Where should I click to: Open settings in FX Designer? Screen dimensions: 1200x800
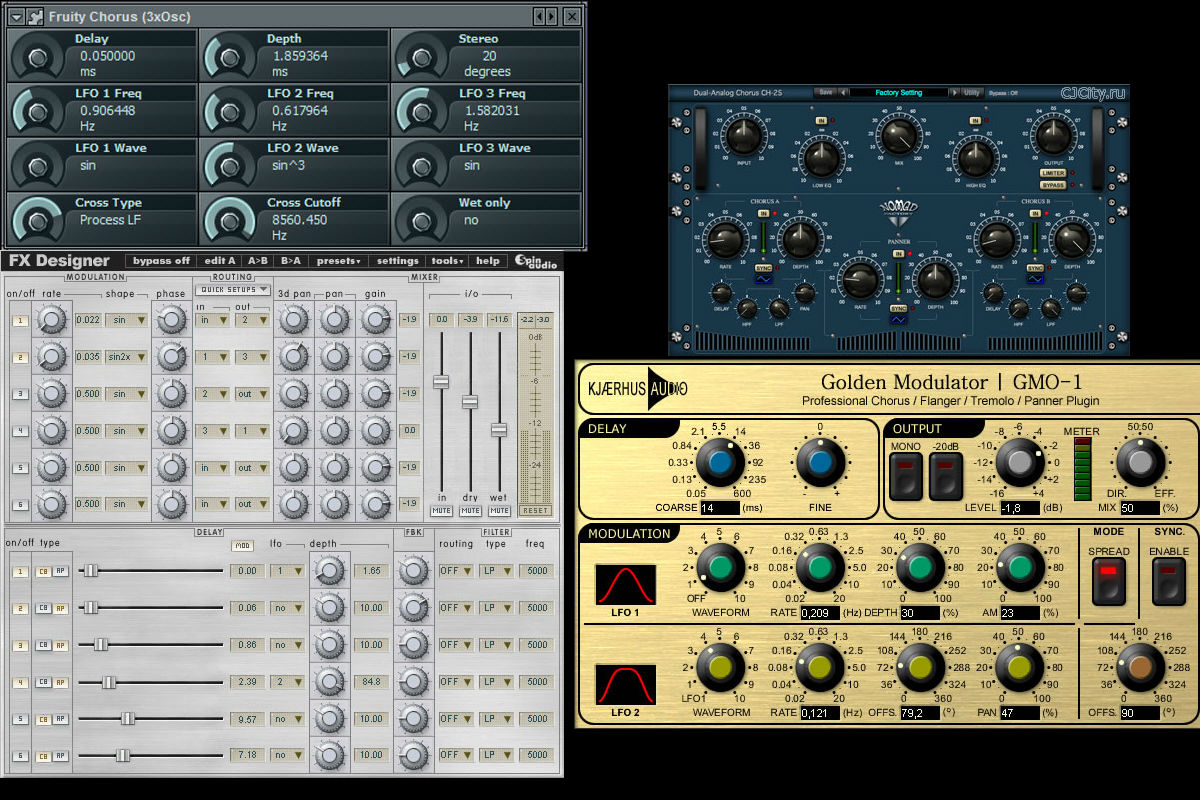point(398,261)
